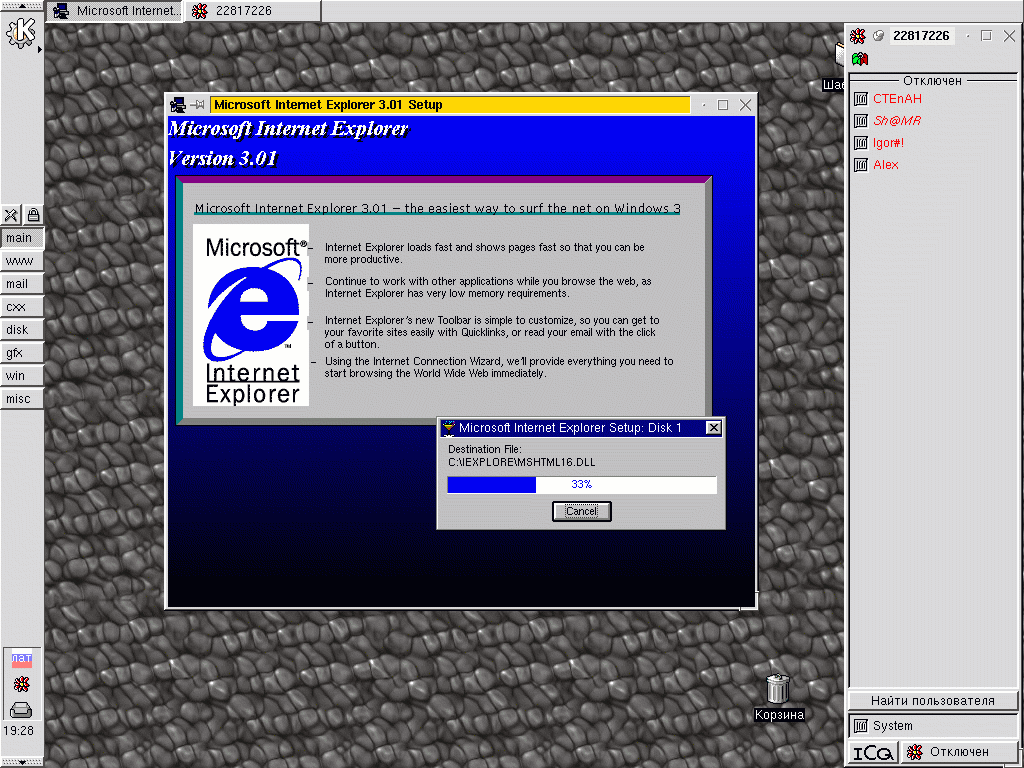Switch to the 'main' virtual desktop
The width and height of the screenshot is (1024, 768).
click(22, 238)
